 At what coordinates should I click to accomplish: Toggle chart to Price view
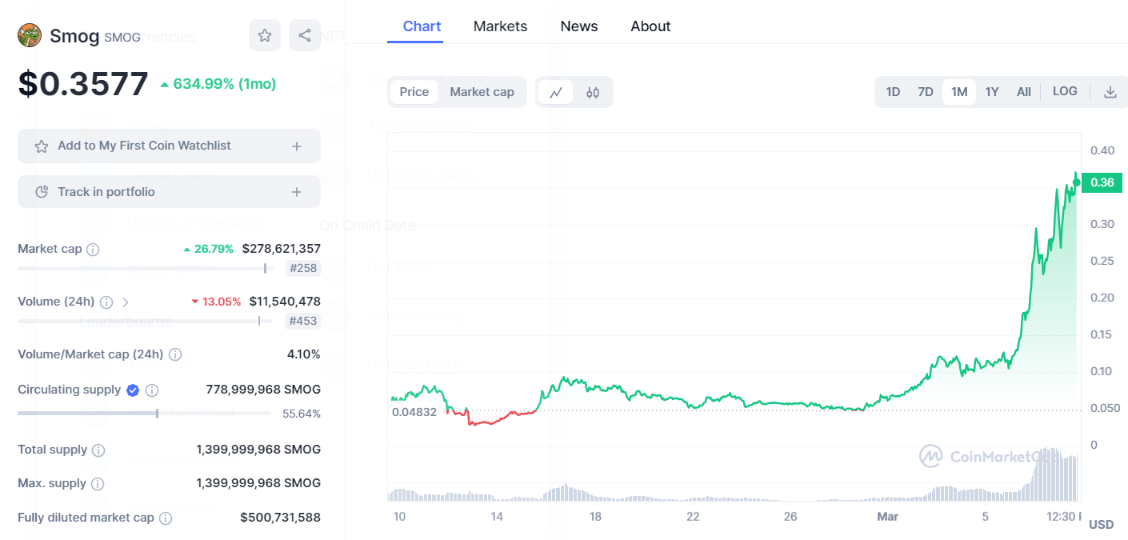[414, 92]
